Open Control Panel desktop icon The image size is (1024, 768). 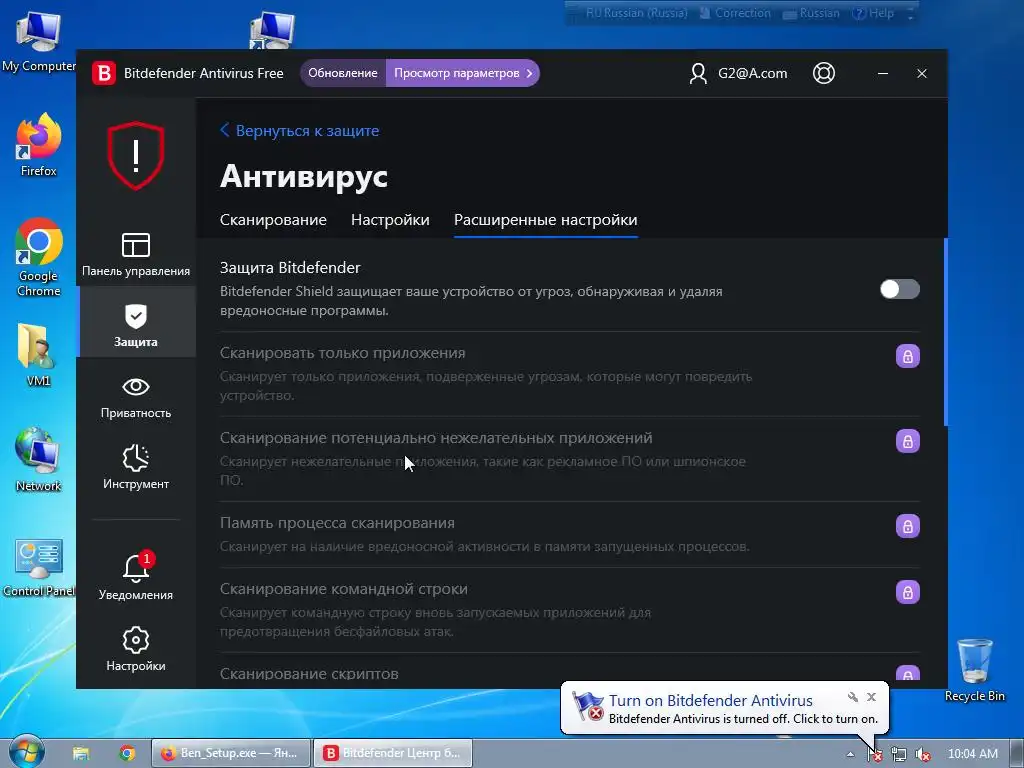pos(39,567)
